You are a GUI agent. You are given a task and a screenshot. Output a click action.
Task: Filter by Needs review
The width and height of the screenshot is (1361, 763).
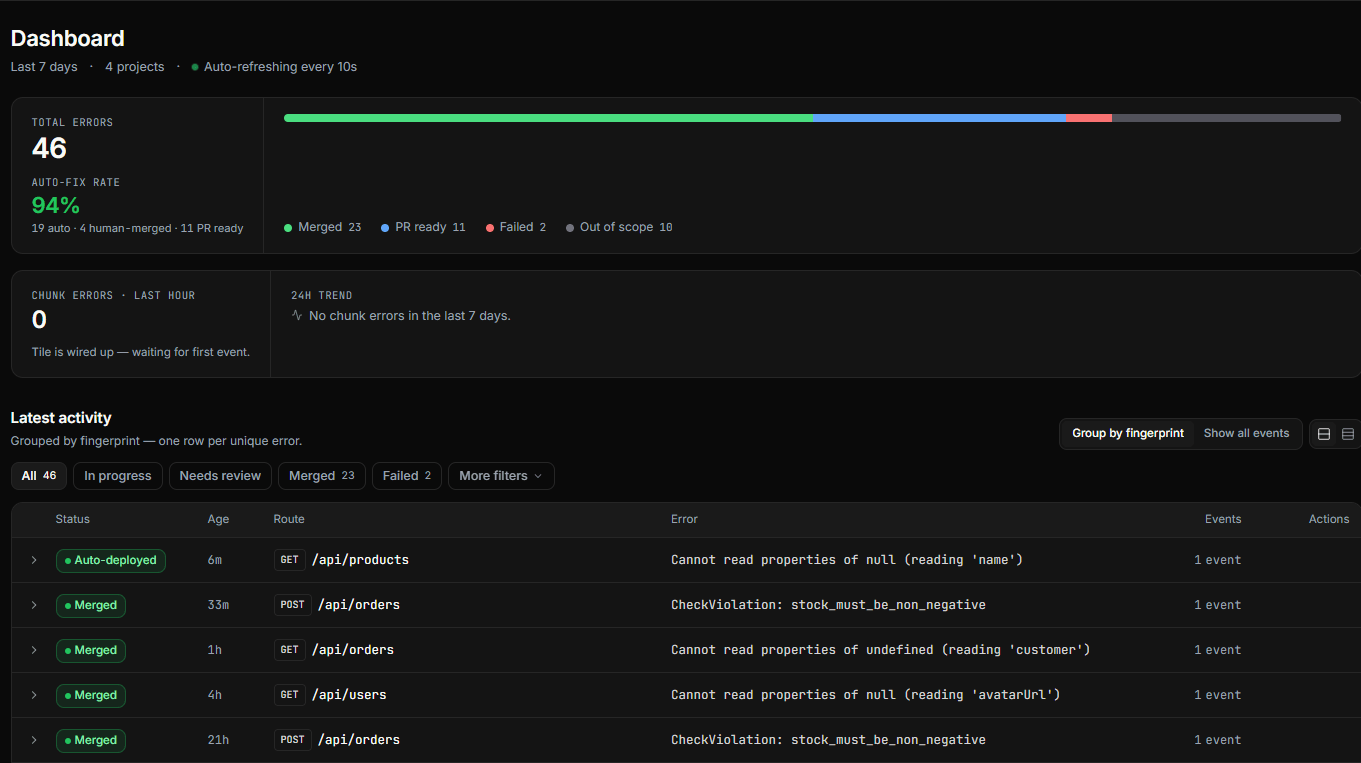click(x=220, y=476)
